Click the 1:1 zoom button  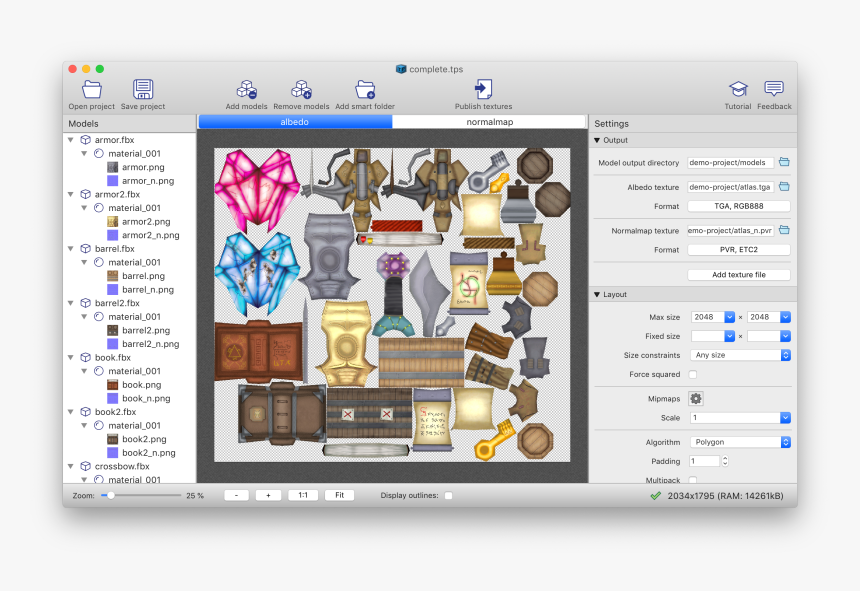click(x=303, y=495)
